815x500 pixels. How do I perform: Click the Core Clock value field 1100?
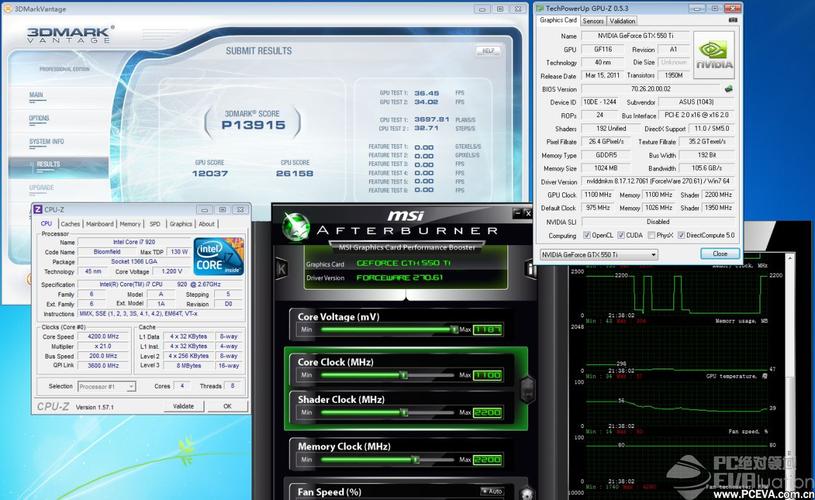[x=488, y=375]
